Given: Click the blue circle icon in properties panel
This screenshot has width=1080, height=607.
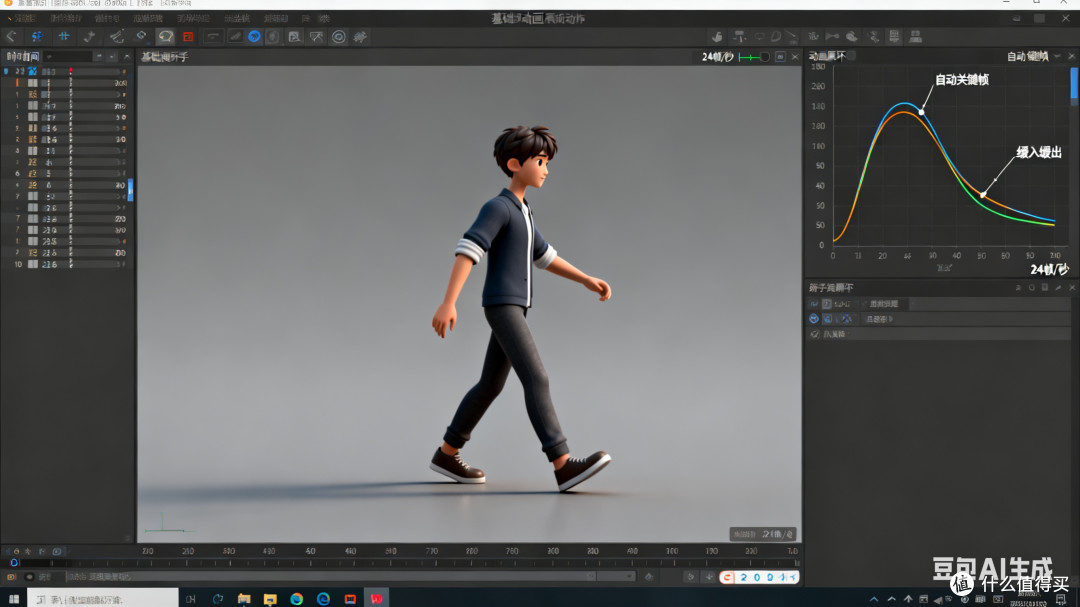Looking at the screenshot, I should click(x=814, y=319).
